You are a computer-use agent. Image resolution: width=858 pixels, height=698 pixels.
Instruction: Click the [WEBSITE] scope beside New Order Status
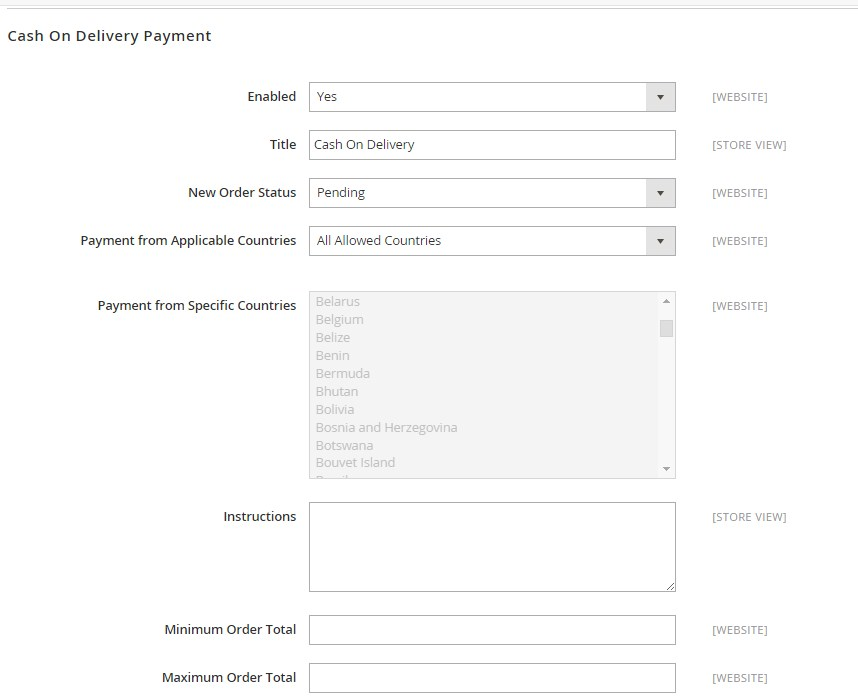pyautogui.click(x=740, y=194)
